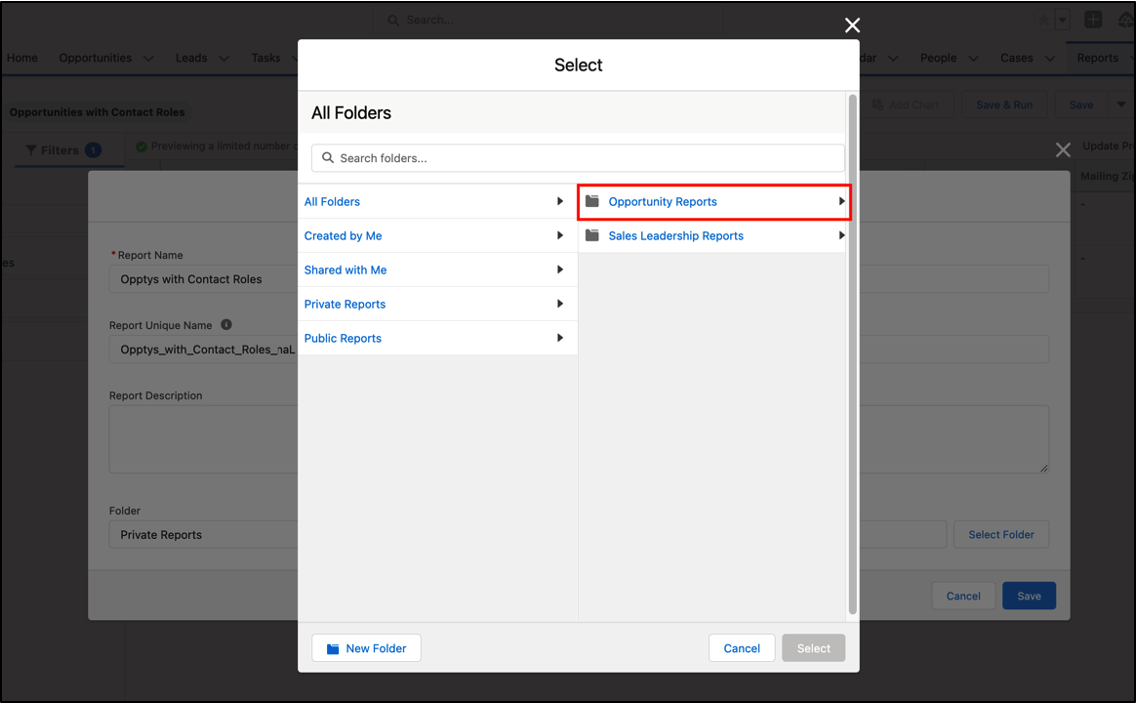The image size is (1139, 705).
Task: Open the Shared with Me category
Action: (x=345, y=270)
